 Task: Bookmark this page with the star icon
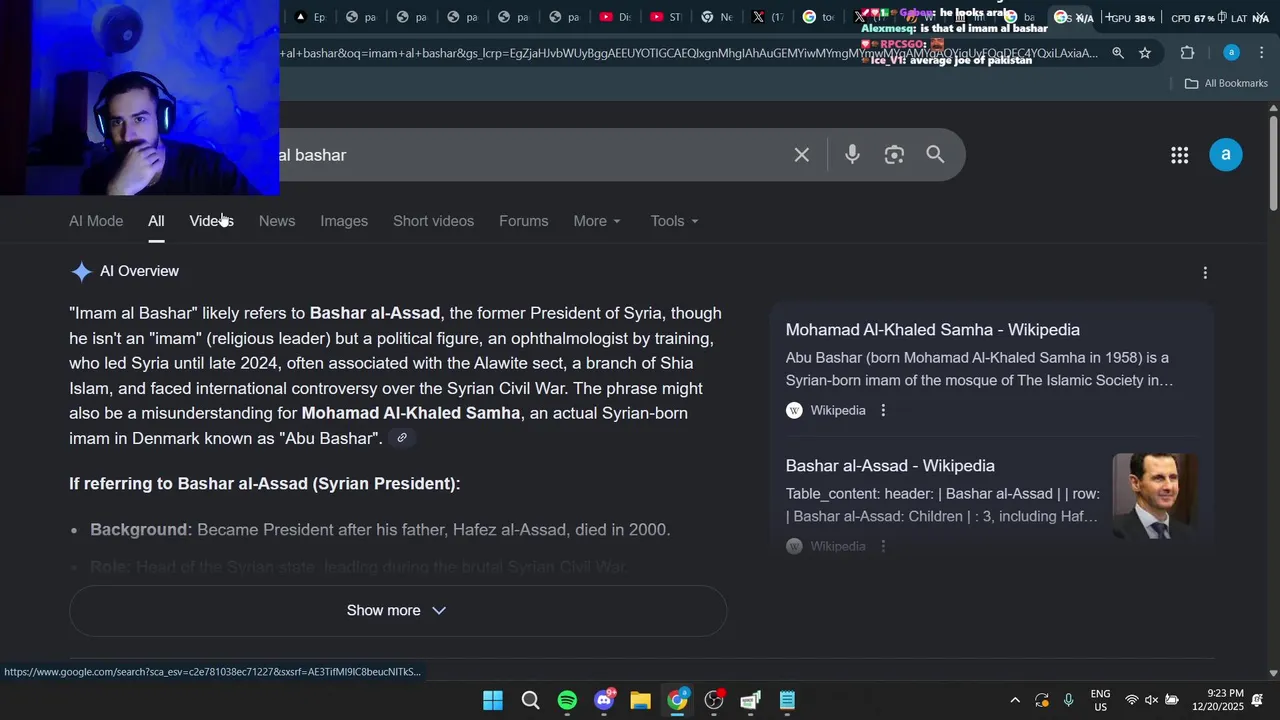point(1145,53)
